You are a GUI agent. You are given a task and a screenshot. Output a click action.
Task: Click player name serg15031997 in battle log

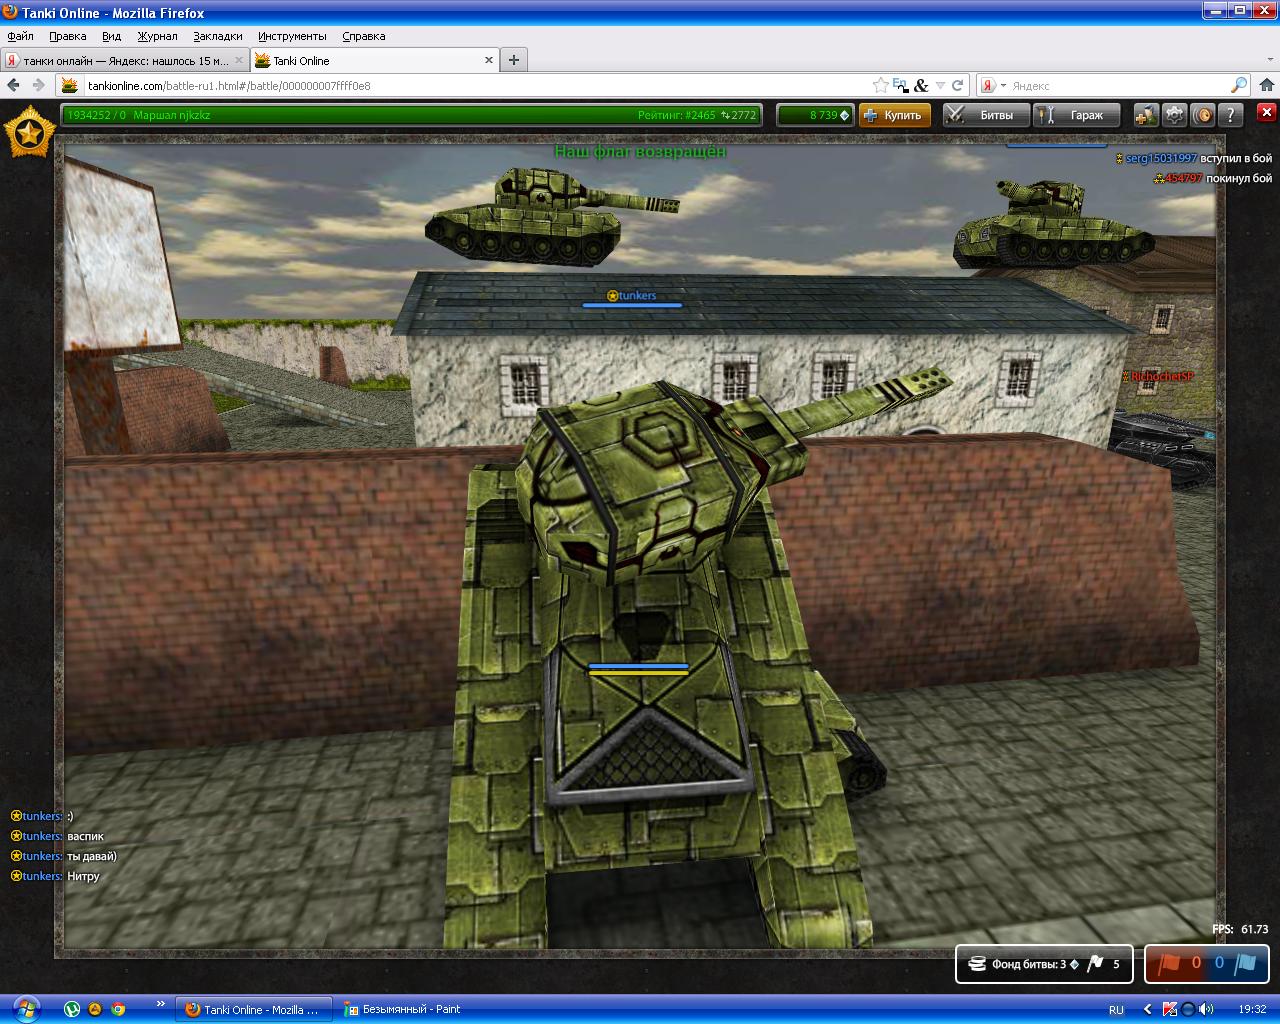(x=1161, y=158)
